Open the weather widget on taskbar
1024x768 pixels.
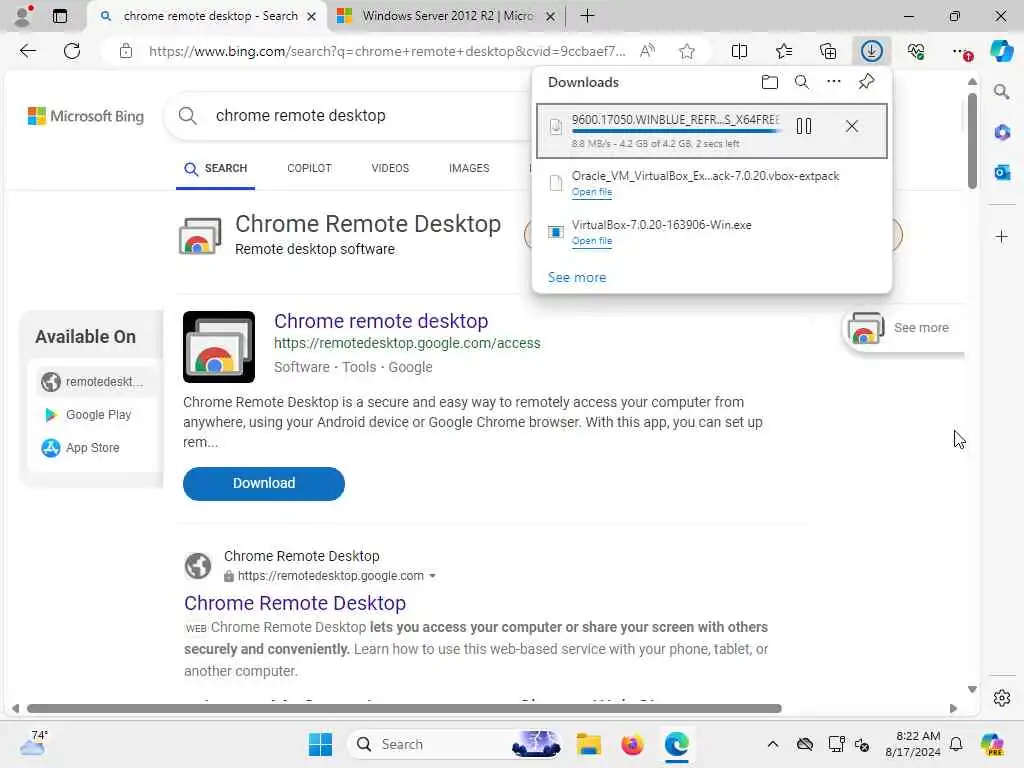(33, 743)
